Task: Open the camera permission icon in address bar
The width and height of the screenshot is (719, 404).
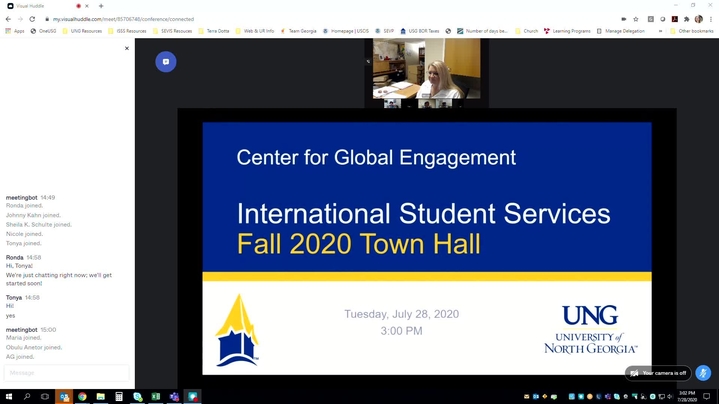Action: 624,19
